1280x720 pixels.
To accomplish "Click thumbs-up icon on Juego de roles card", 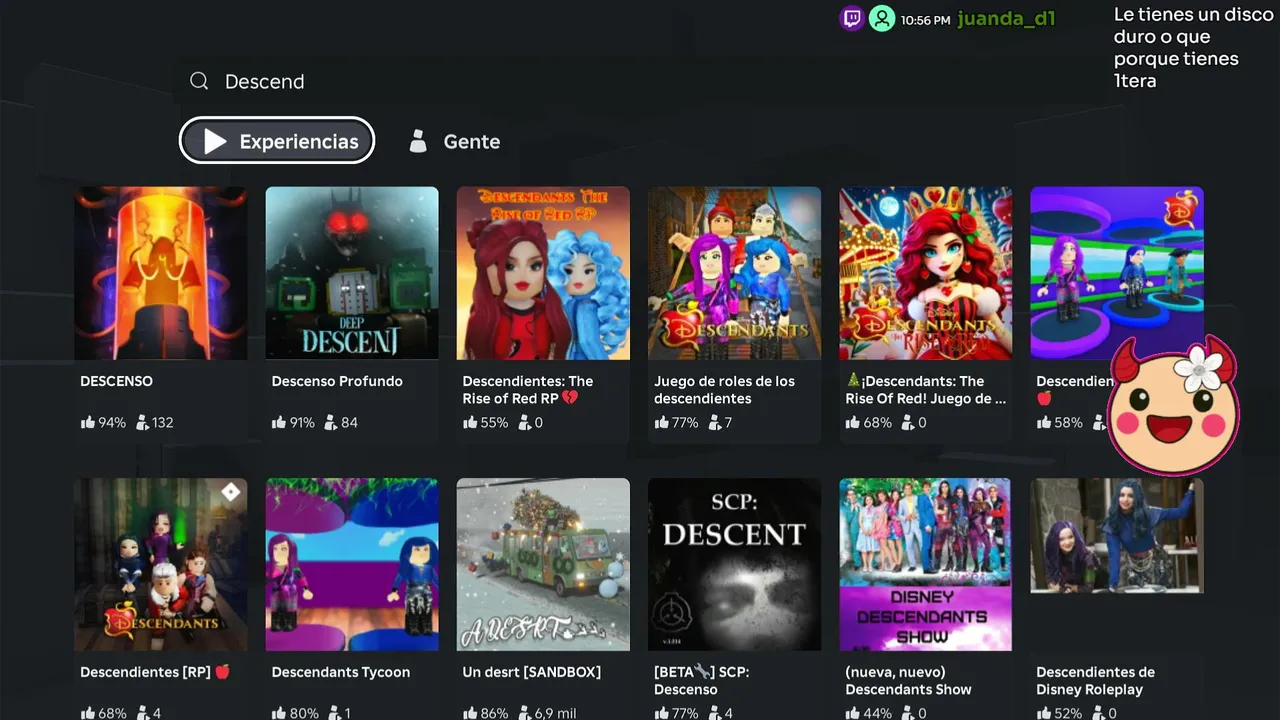I will tap(661, 422).
